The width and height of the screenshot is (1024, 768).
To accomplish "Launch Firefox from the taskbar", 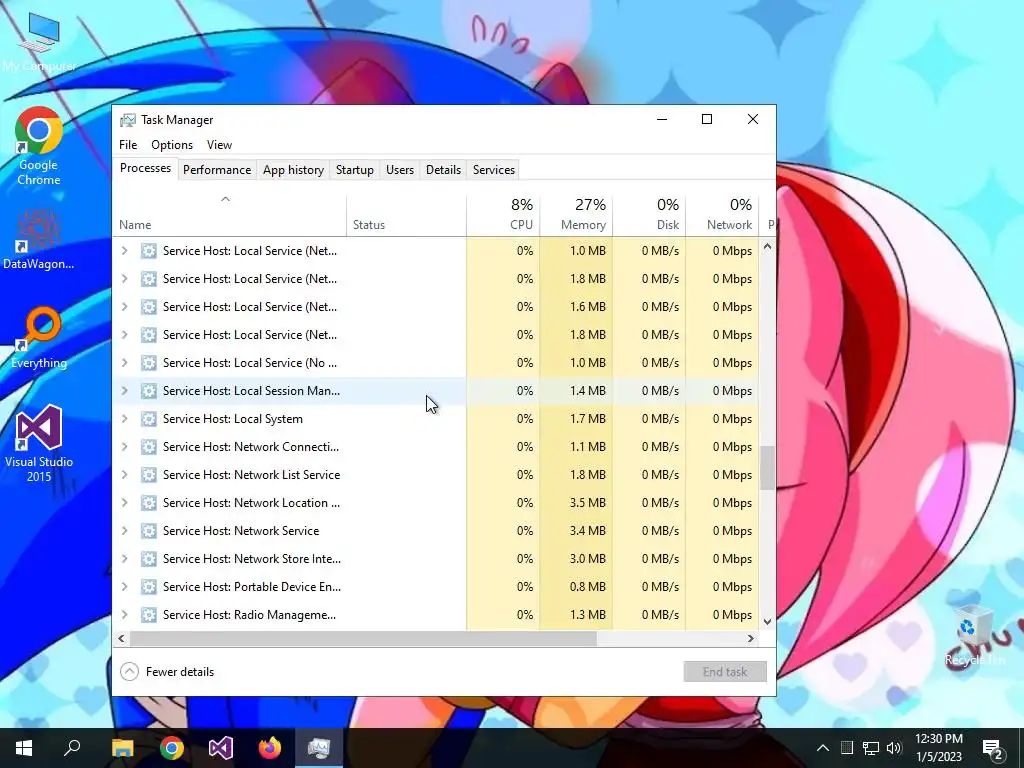I will 269,748.
